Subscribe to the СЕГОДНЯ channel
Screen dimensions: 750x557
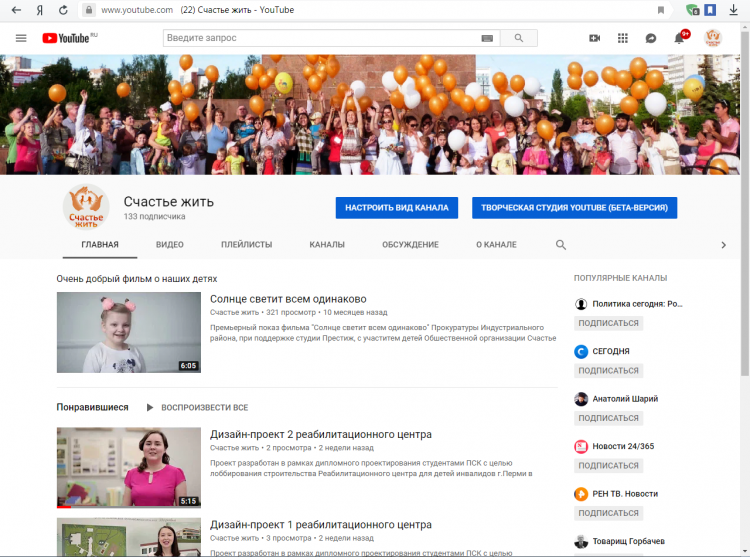pos(608,371)
